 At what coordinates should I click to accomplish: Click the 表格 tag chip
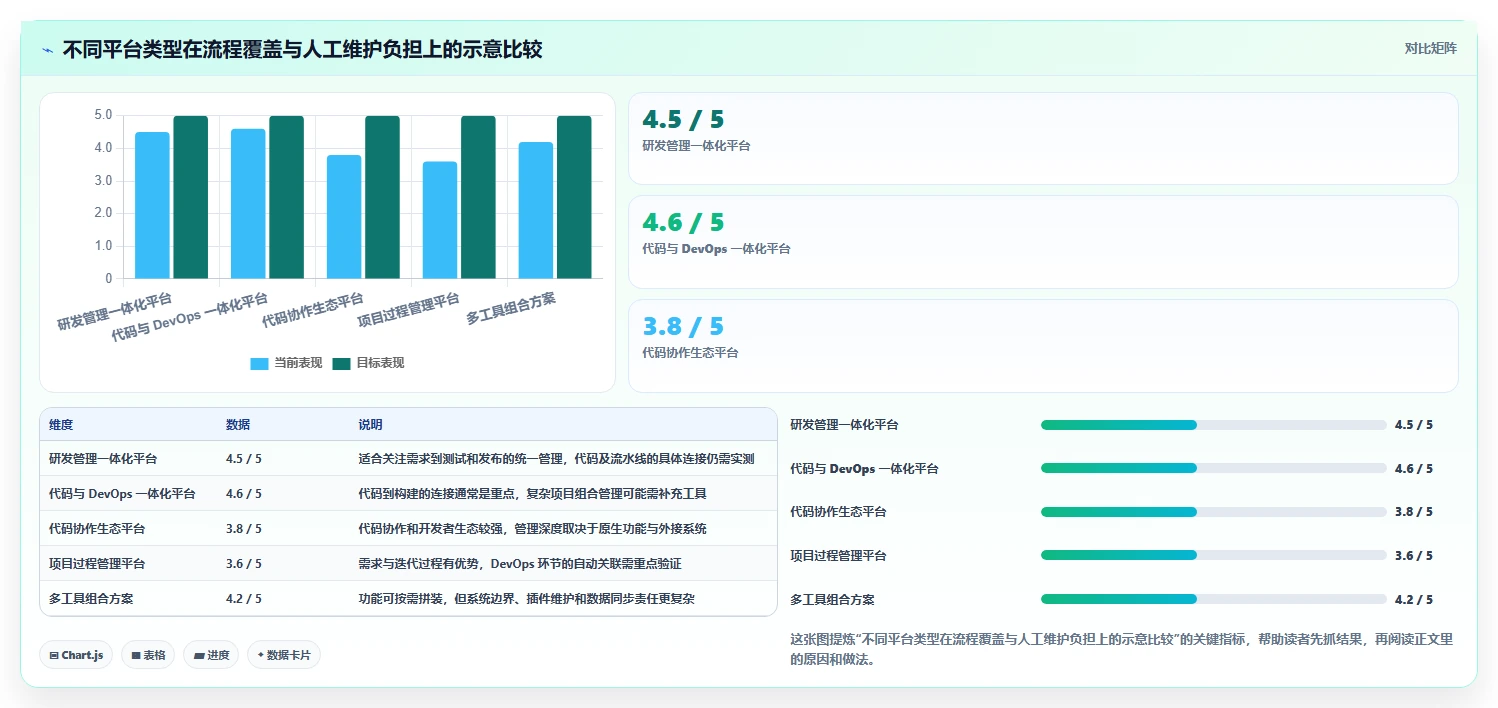click(148, 655)
